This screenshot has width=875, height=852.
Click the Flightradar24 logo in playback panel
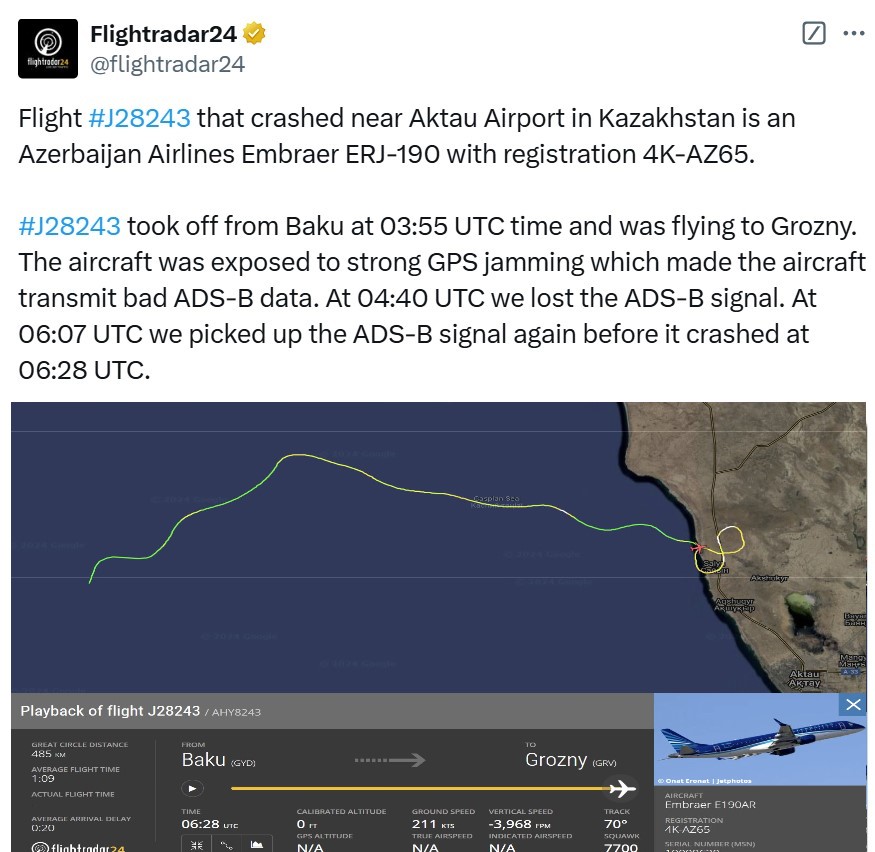(x=78, y=846)
